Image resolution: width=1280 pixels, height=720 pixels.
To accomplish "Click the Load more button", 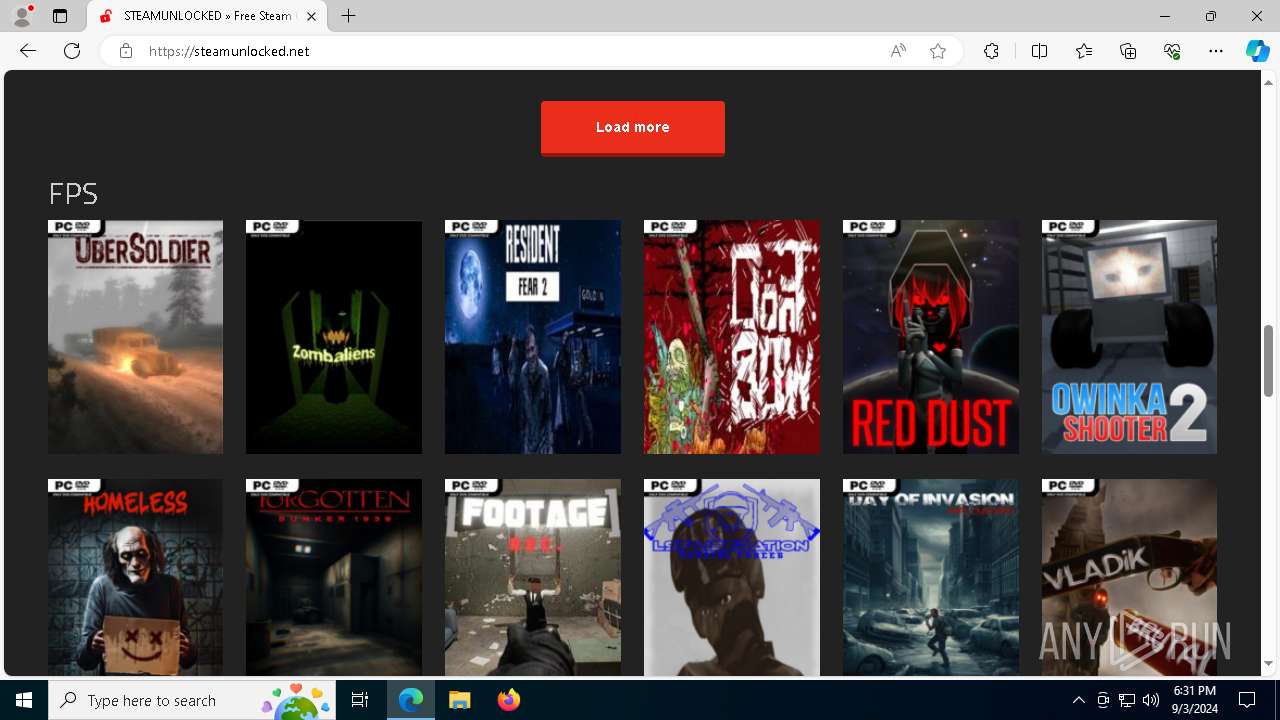I will [633, 128].
